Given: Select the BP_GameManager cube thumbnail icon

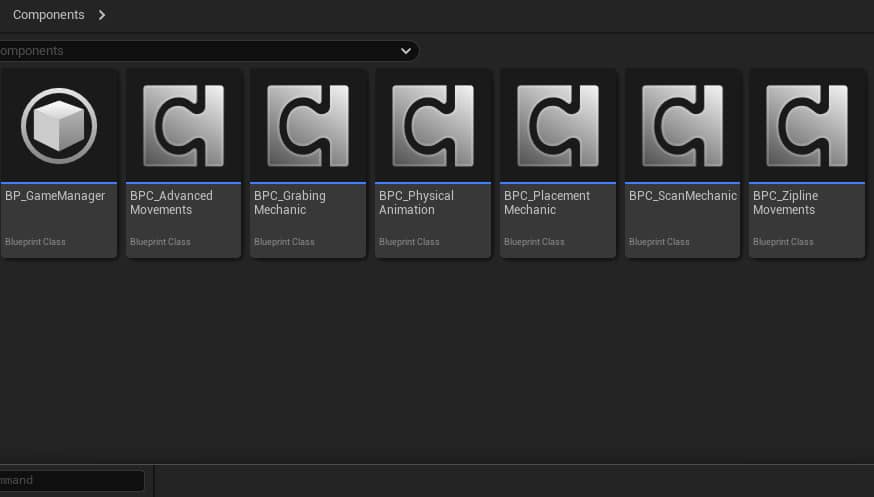Looking at the screenshot, I should coord(59,126).
